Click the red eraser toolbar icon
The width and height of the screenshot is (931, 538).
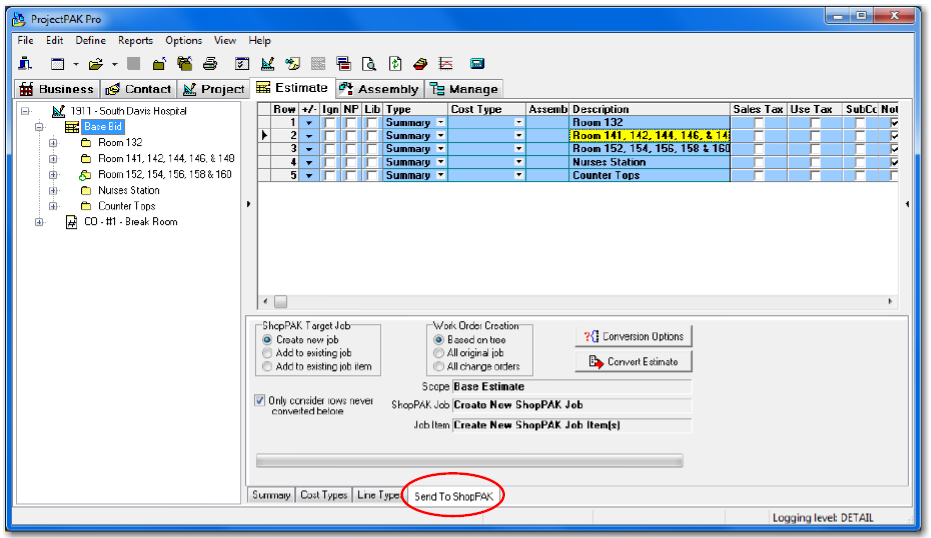(x=420, y=64)
